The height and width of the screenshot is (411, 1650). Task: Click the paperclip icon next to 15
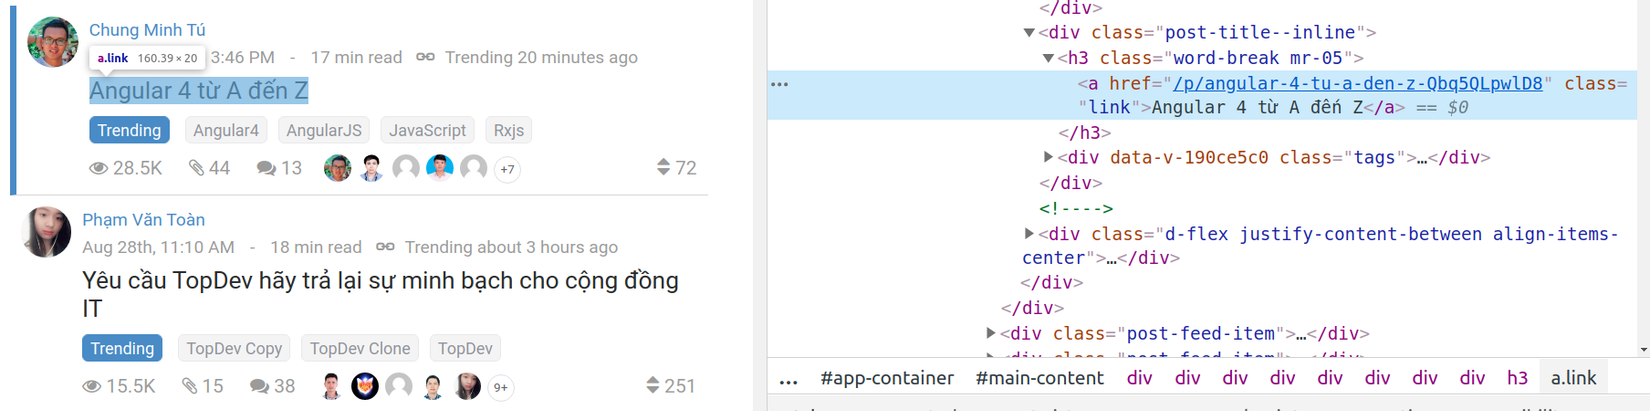(189, 386)
